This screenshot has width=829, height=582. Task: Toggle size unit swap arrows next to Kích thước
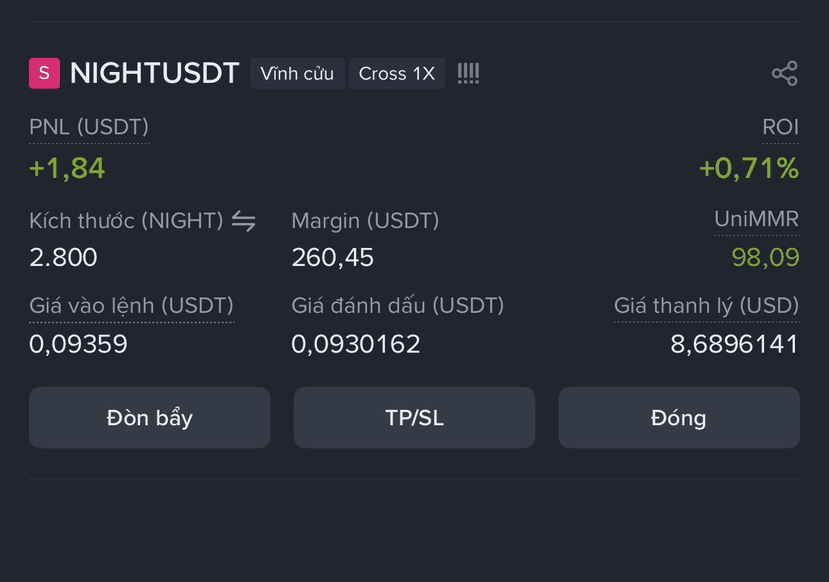244,221
